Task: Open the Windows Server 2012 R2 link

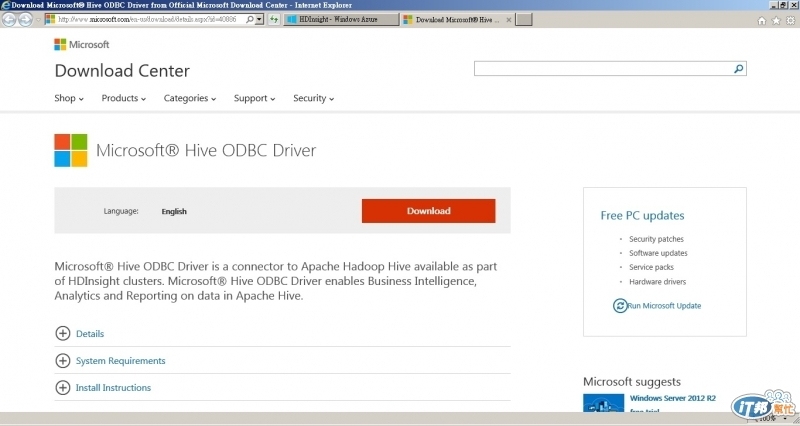Action: [672, 398]
